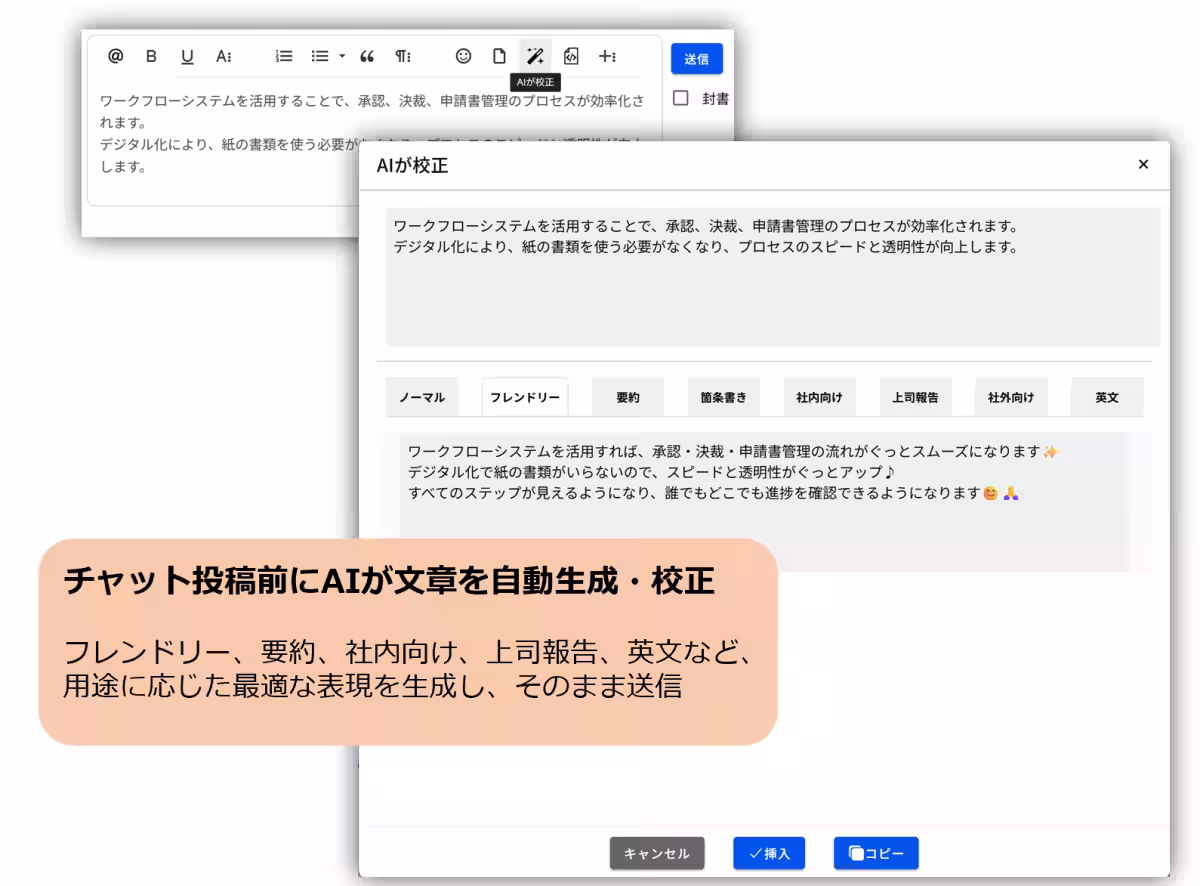Select the ordered list icon
Viewport: 1200px width, 886px height.
(x=283, y=56)
